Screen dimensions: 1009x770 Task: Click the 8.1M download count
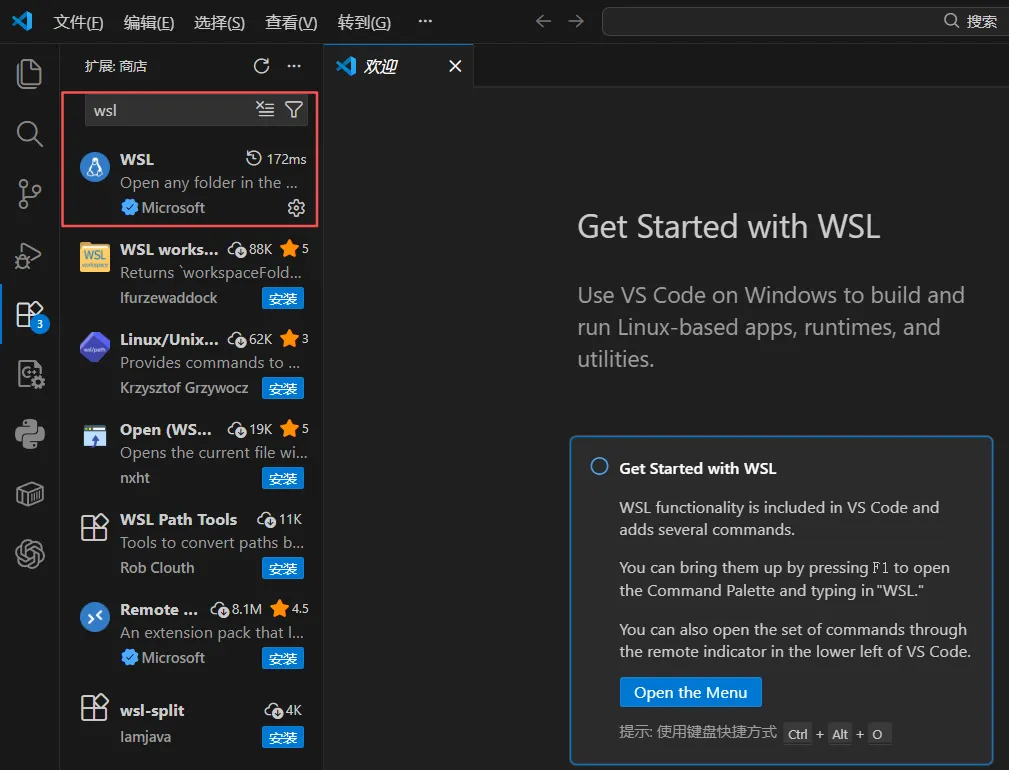tap(237, 609)
